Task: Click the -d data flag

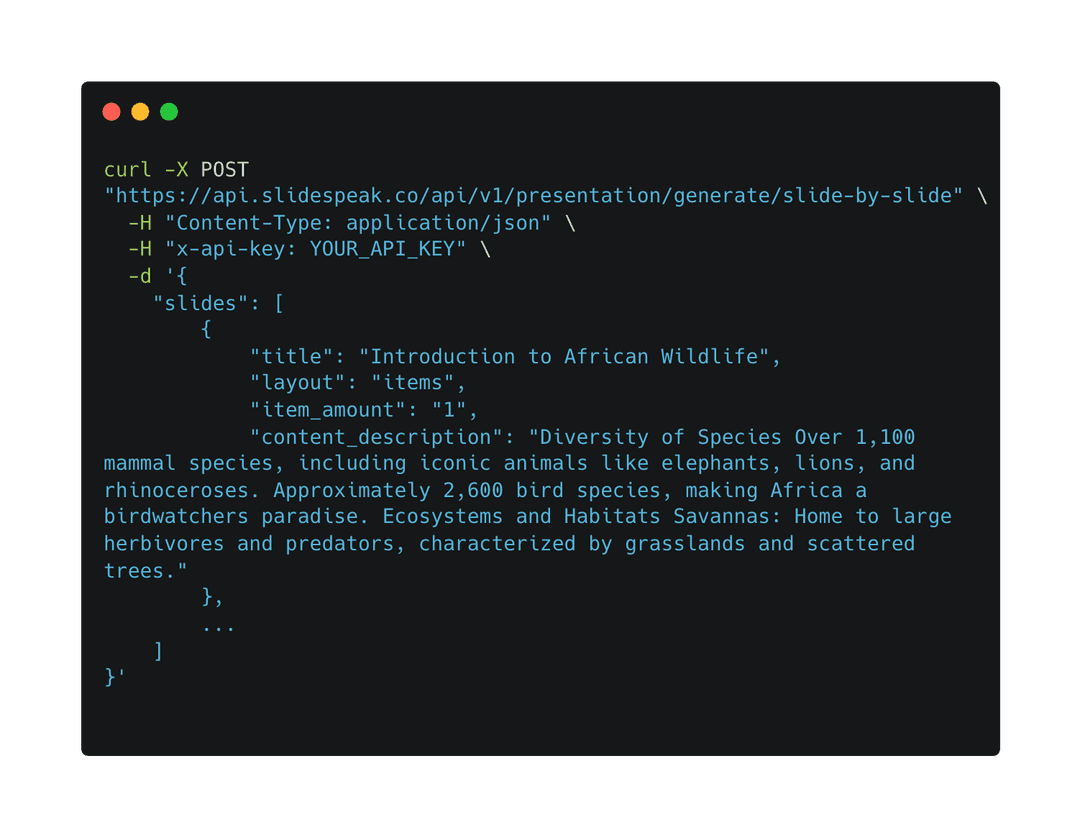Action: (x=140, y=276)
